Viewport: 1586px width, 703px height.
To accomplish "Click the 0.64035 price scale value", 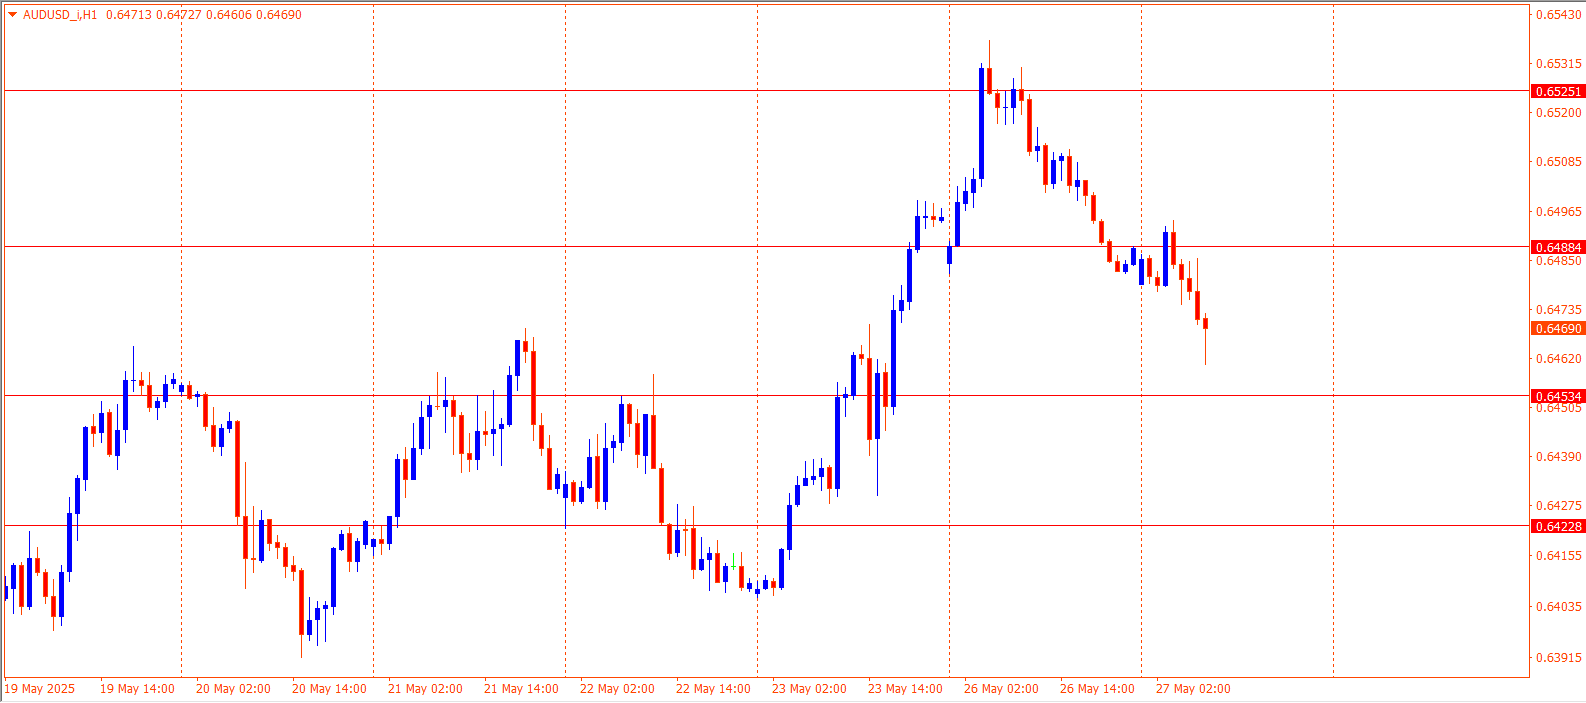I will point(1559,607).
